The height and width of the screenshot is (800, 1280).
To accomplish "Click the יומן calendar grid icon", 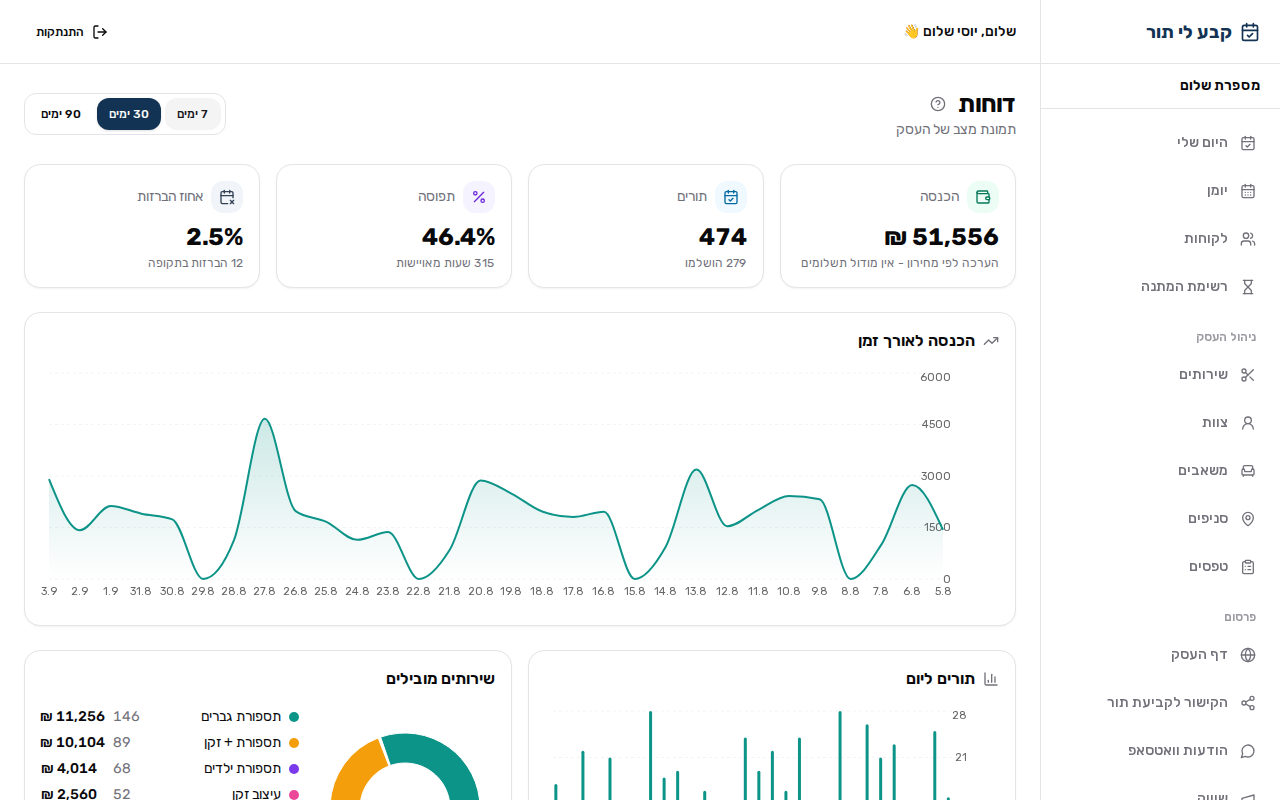I will pyautogui.click(x=1248, y=191).
